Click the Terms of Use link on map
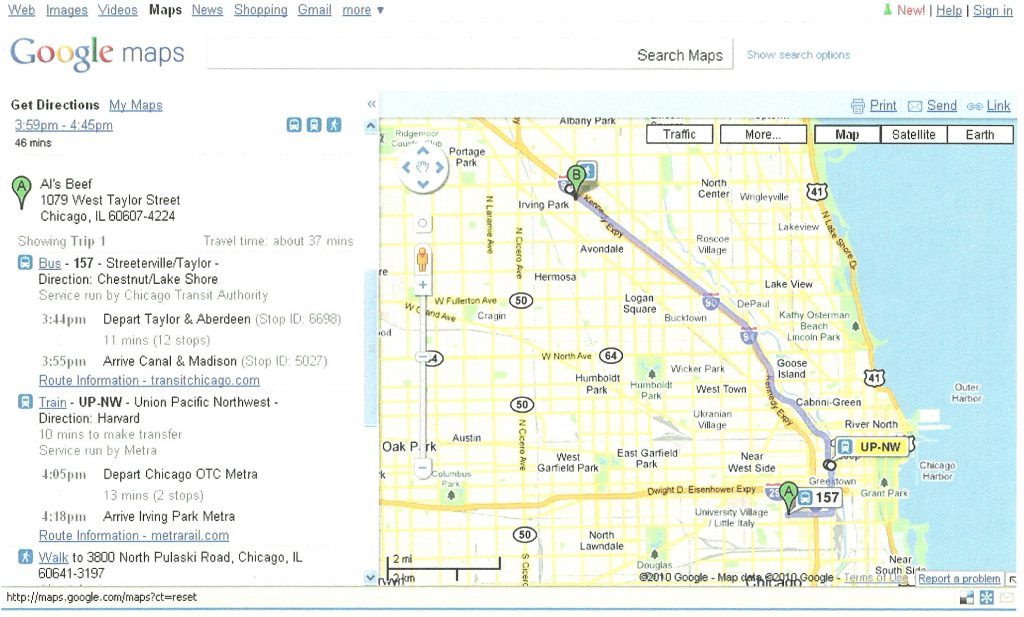1024x617 pixels. (875, 578)
